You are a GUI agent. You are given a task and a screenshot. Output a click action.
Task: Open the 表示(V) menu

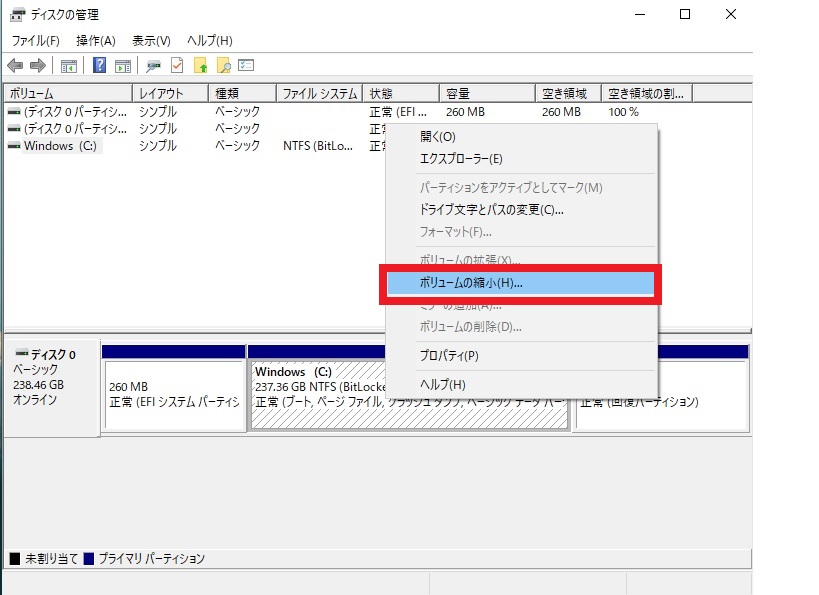coord(151,40)
